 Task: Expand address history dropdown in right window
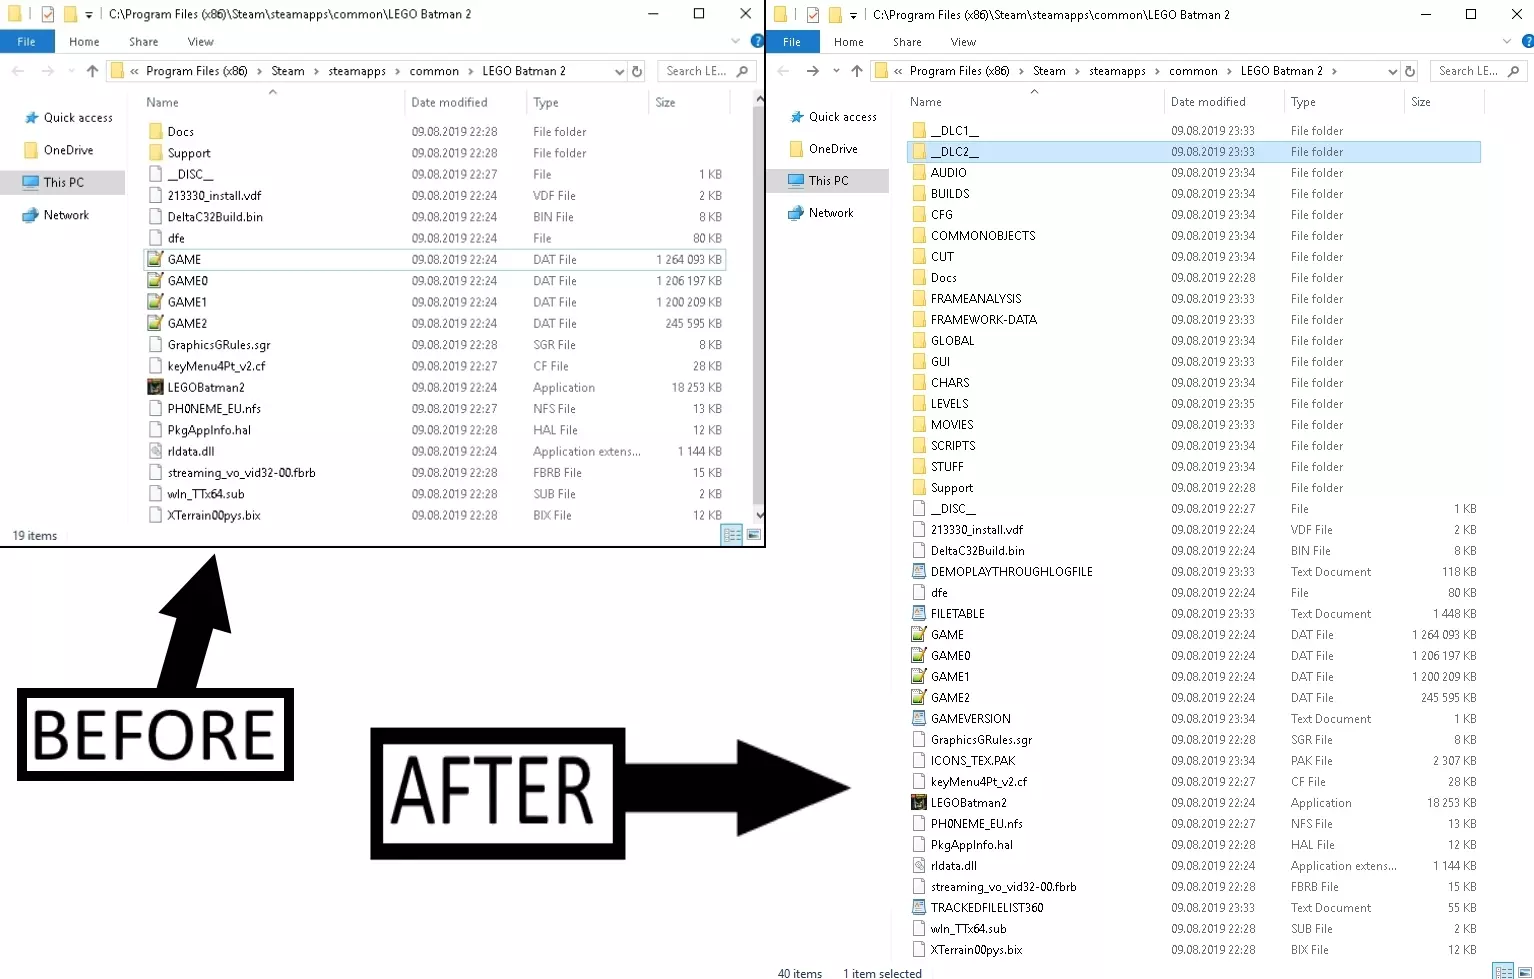click(1392, 71)
